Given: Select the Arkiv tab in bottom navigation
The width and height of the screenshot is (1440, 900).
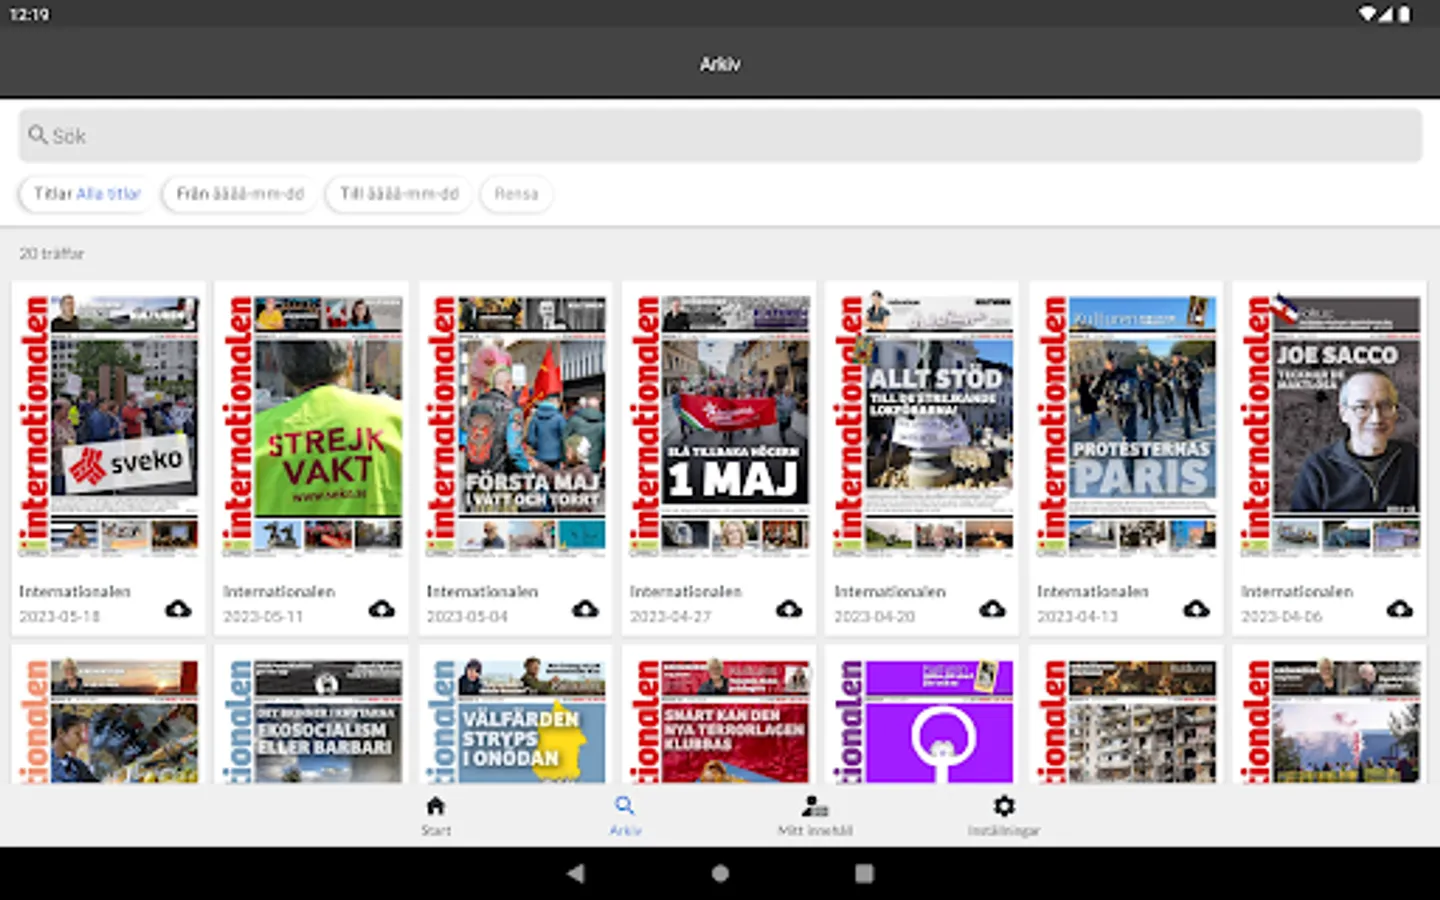Looking at the screenshot, I should point(625,816).
